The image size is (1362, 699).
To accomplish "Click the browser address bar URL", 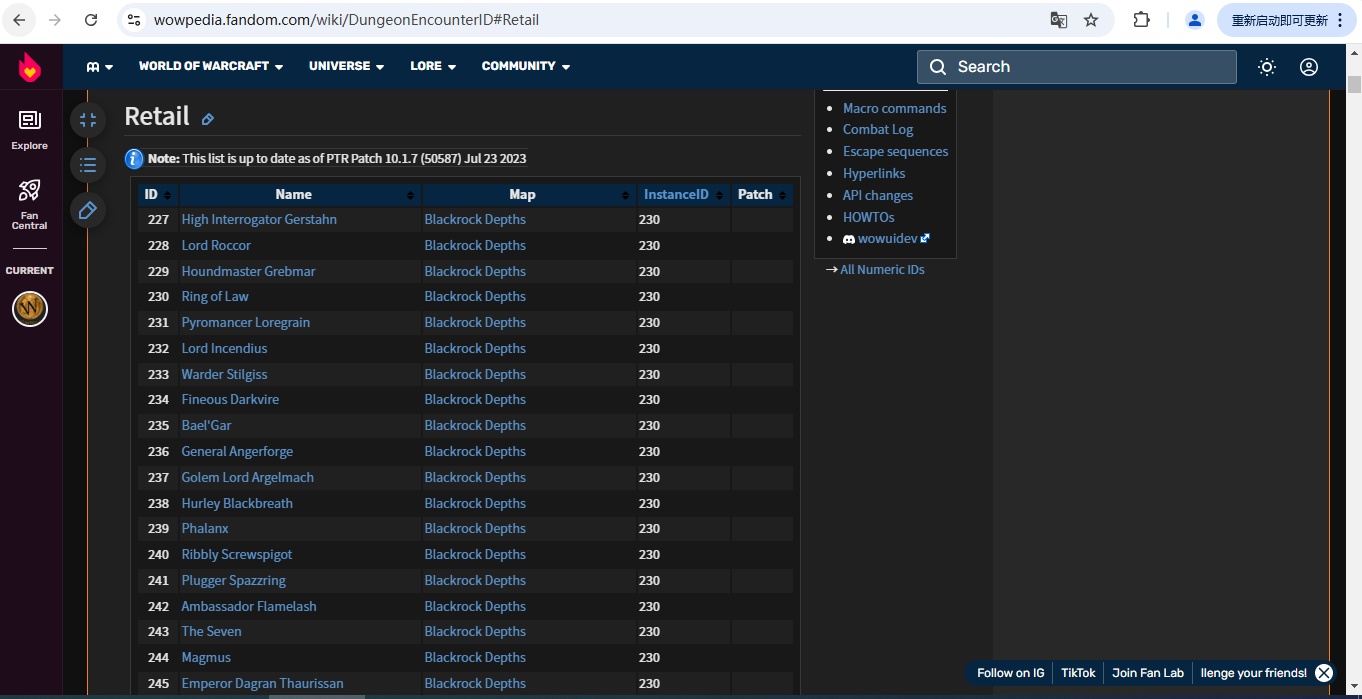I will (346, 20).
